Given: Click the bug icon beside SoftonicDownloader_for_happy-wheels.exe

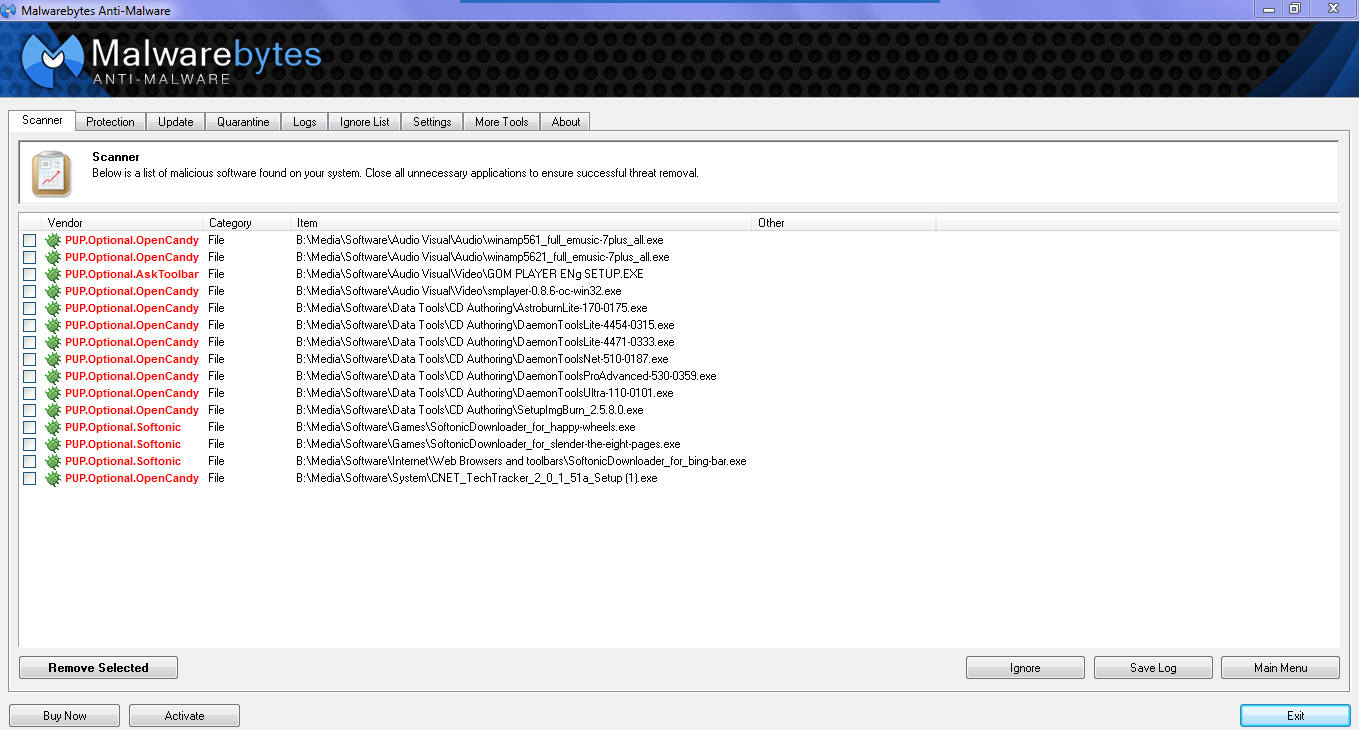Looking at the screenshot, I should [x=53, y=427].
